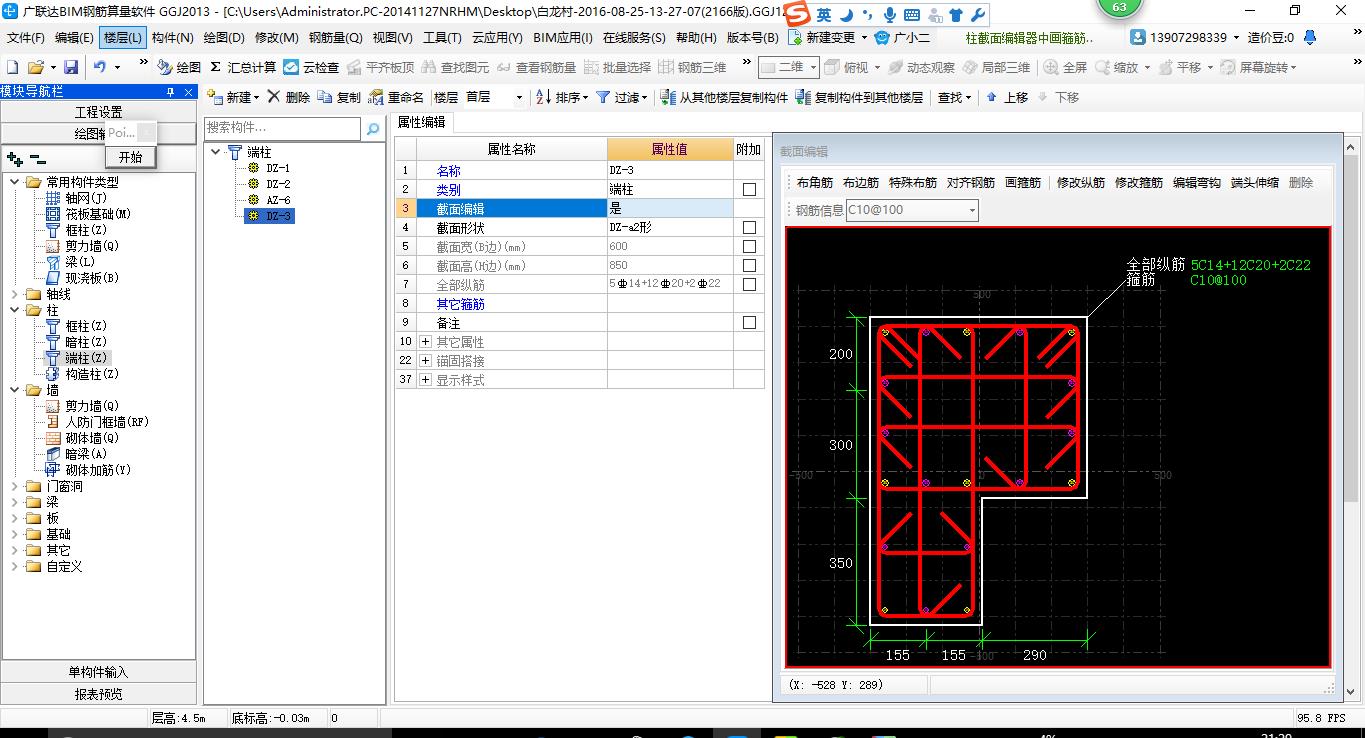
Task: Click the 复制 copy icon
Action: [324, 97]
